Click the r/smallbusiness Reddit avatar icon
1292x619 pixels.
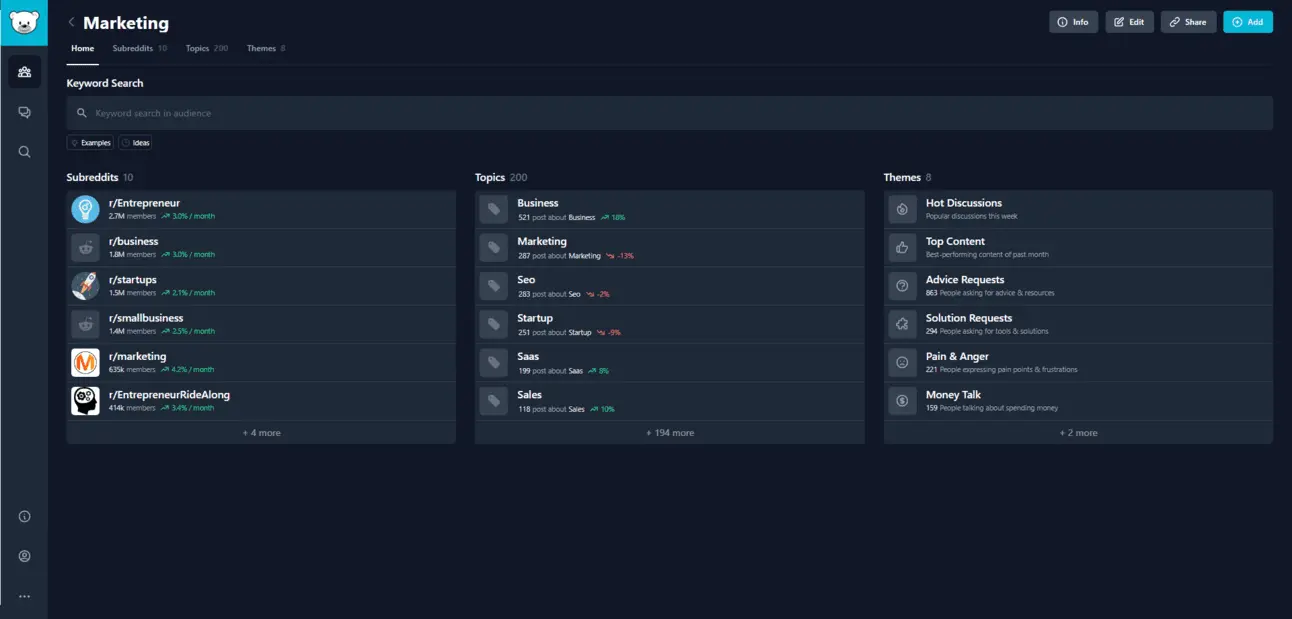85,324
